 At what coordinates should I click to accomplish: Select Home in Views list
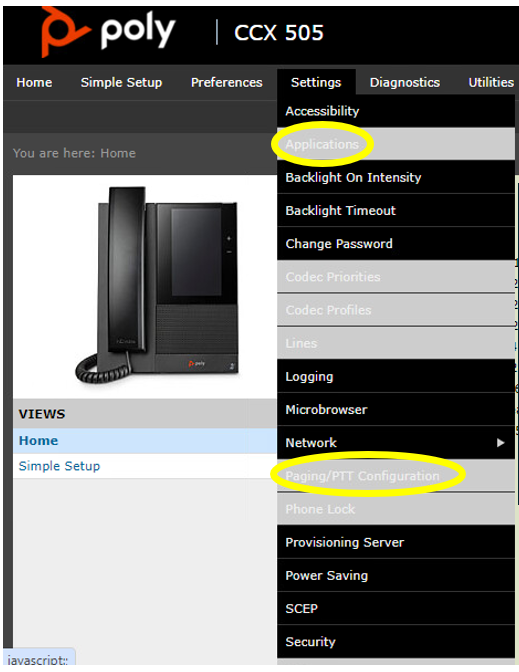coord(145,441)
